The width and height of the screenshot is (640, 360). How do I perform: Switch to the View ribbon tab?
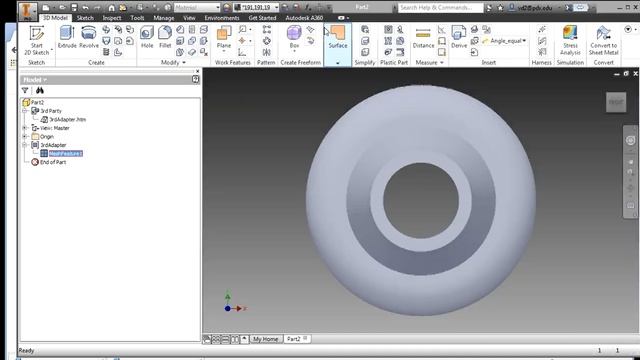tap(189, 18)
